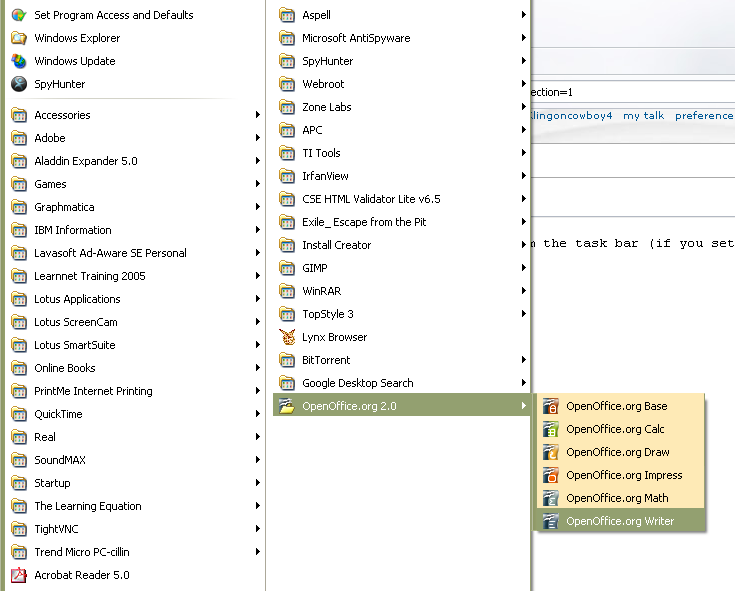Expand Google Desktop Search submenu arrow
The width and height of the screenshot is (735, 591).
tap(524, 383)
